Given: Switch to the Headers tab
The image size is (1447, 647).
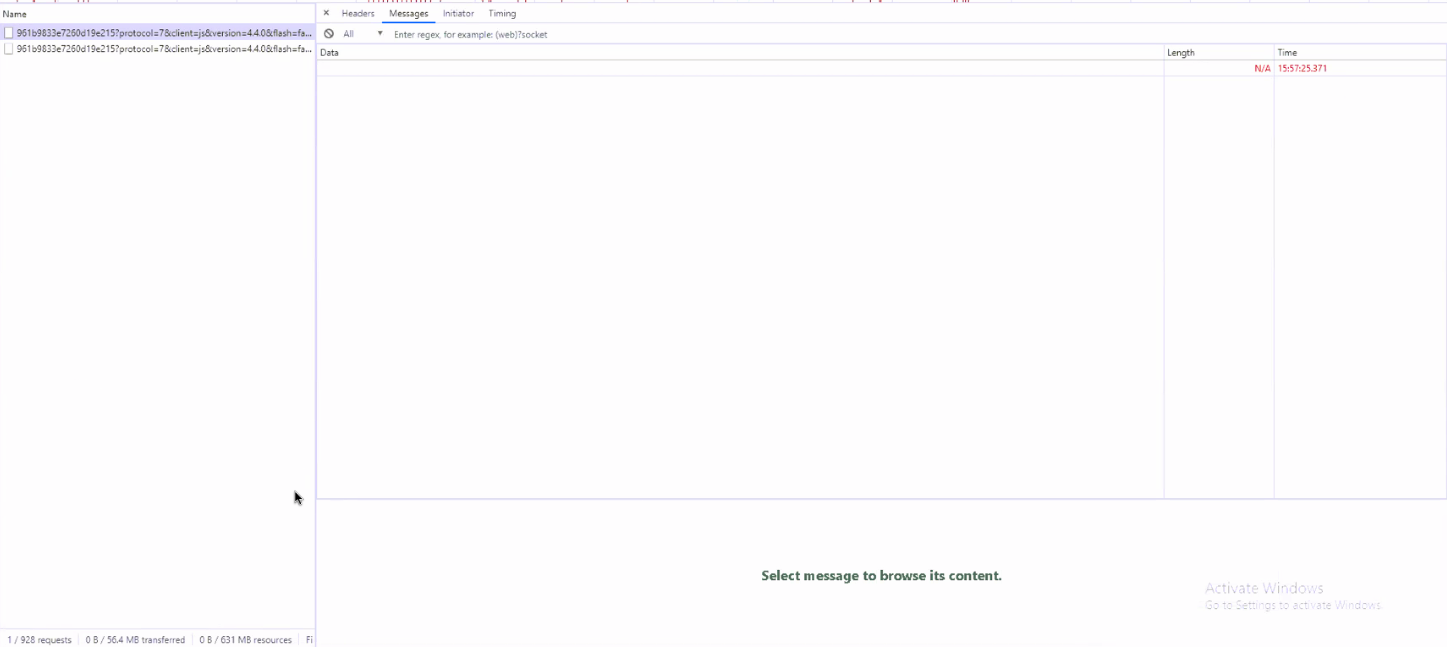Looking at the screenshot, I should pyautogui.click(x=357, y=13).
